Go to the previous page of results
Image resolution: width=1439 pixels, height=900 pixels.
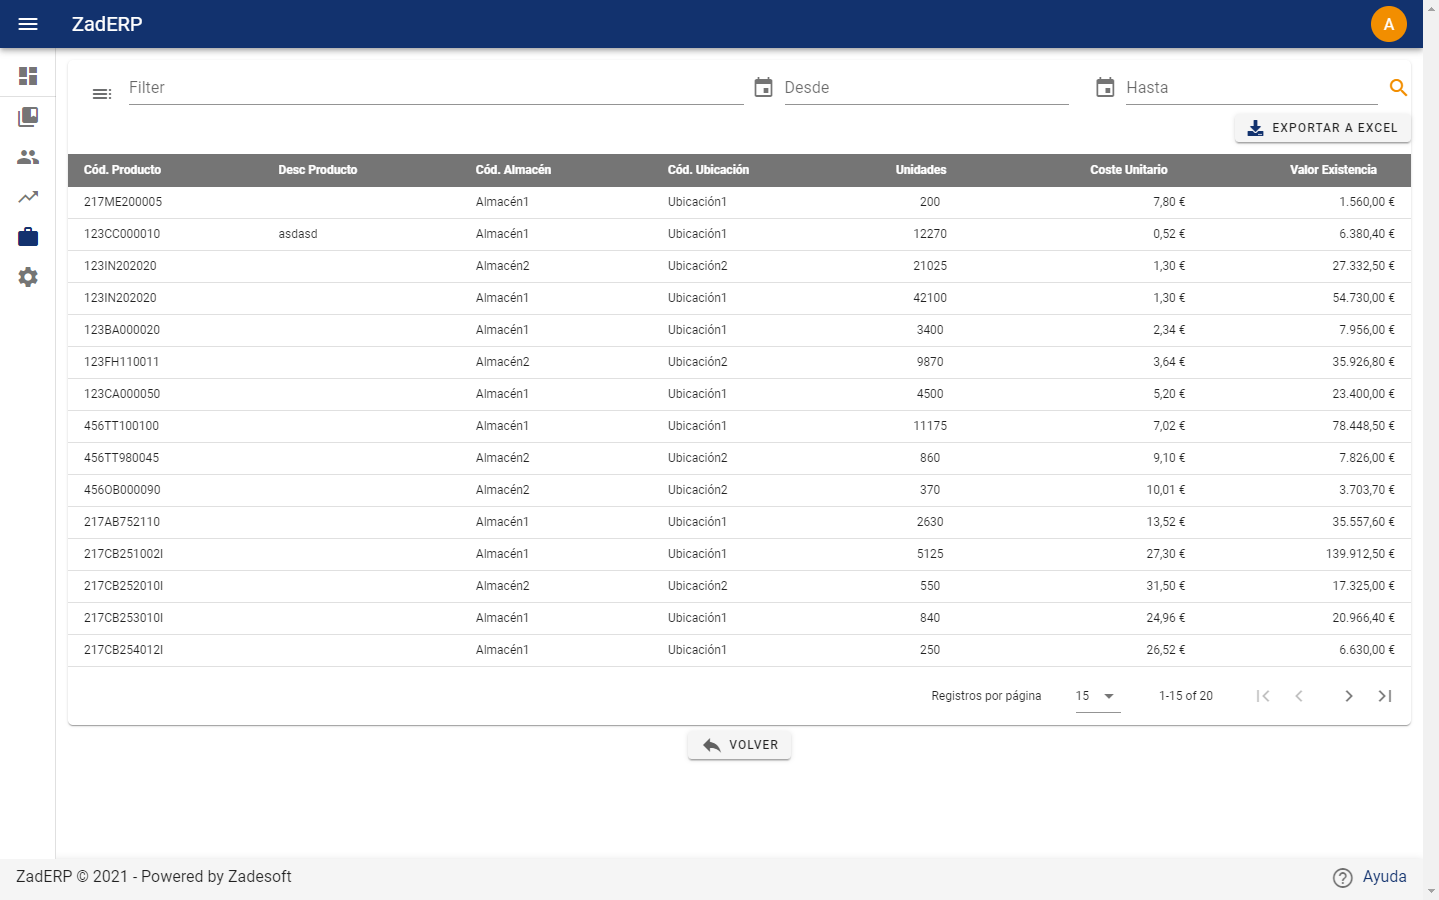point(1299,696)
